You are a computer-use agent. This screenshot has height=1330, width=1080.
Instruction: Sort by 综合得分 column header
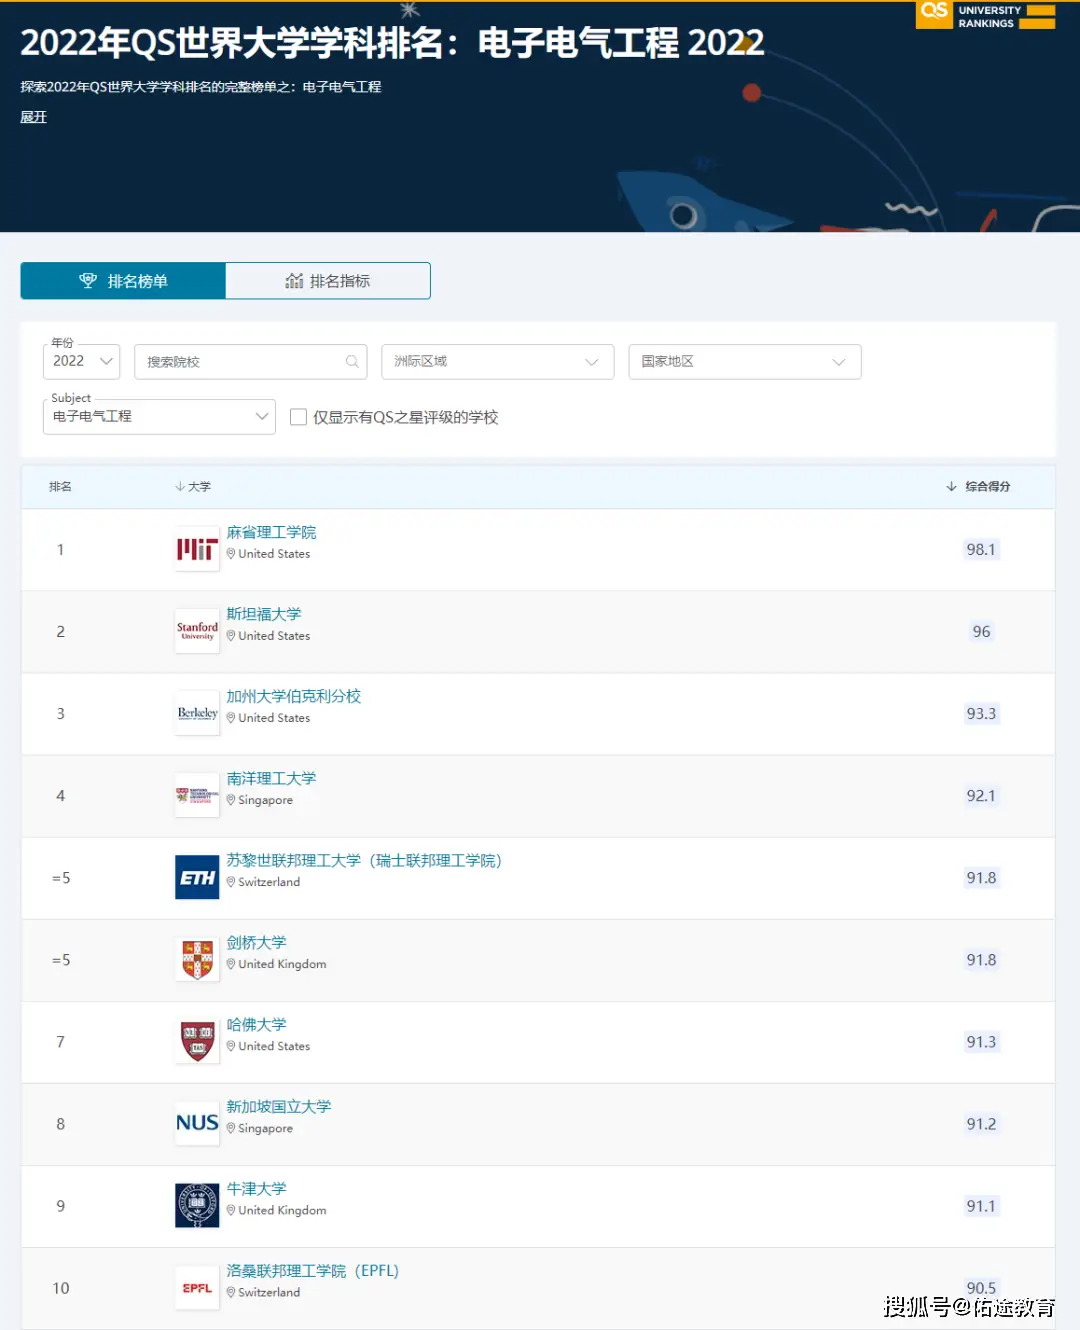(x=978, y=487)
